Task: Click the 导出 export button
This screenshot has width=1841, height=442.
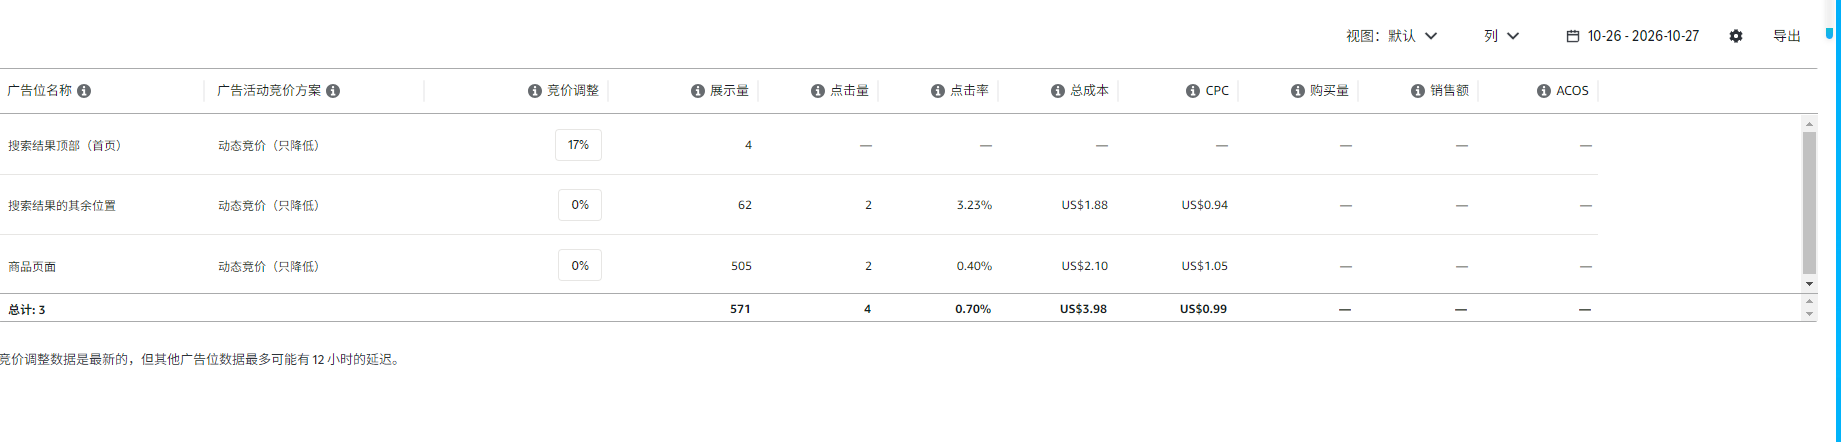Action: tap(1787, 36)
